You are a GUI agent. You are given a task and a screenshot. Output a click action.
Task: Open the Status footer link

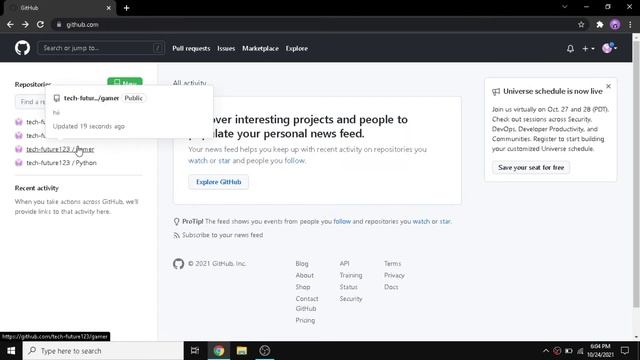pyautogui.click(x=349, y=287)
